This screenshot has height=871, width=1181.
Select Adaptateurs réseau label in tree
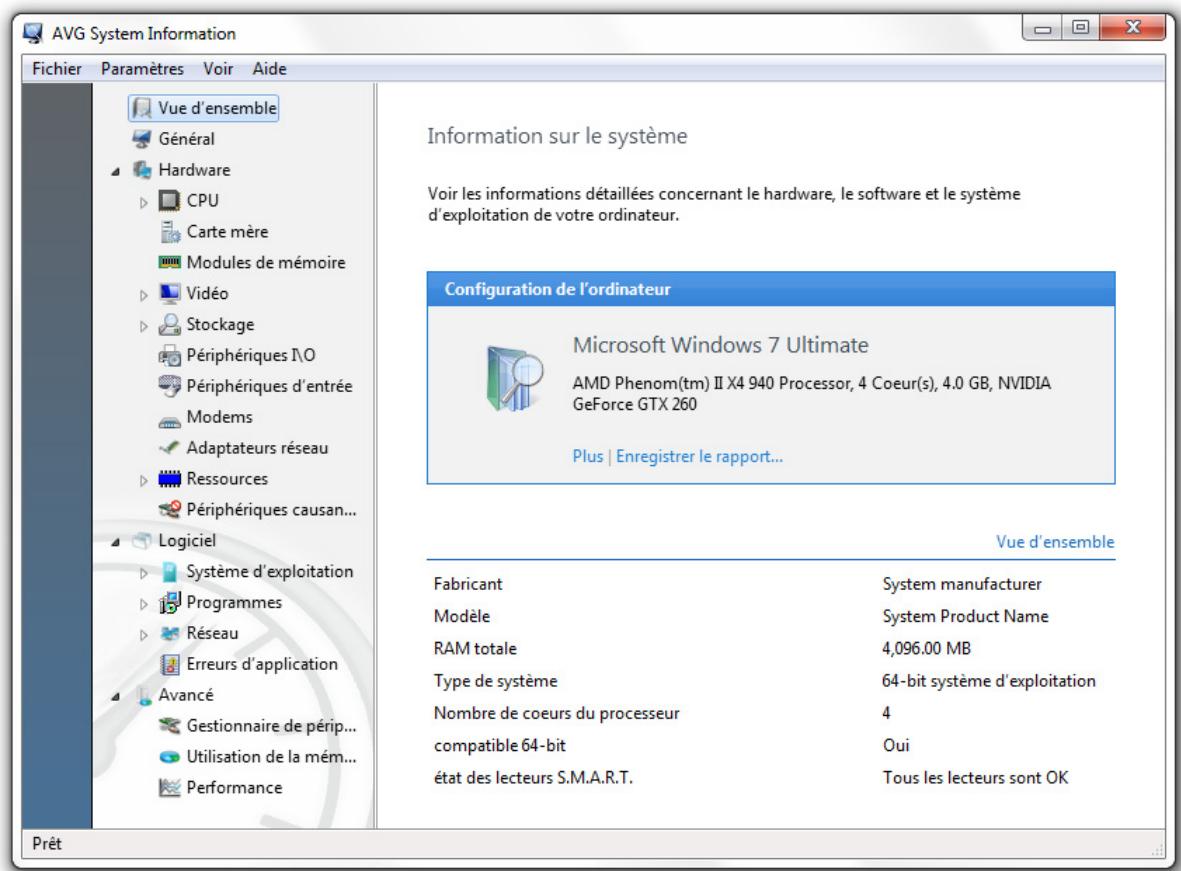258,448
